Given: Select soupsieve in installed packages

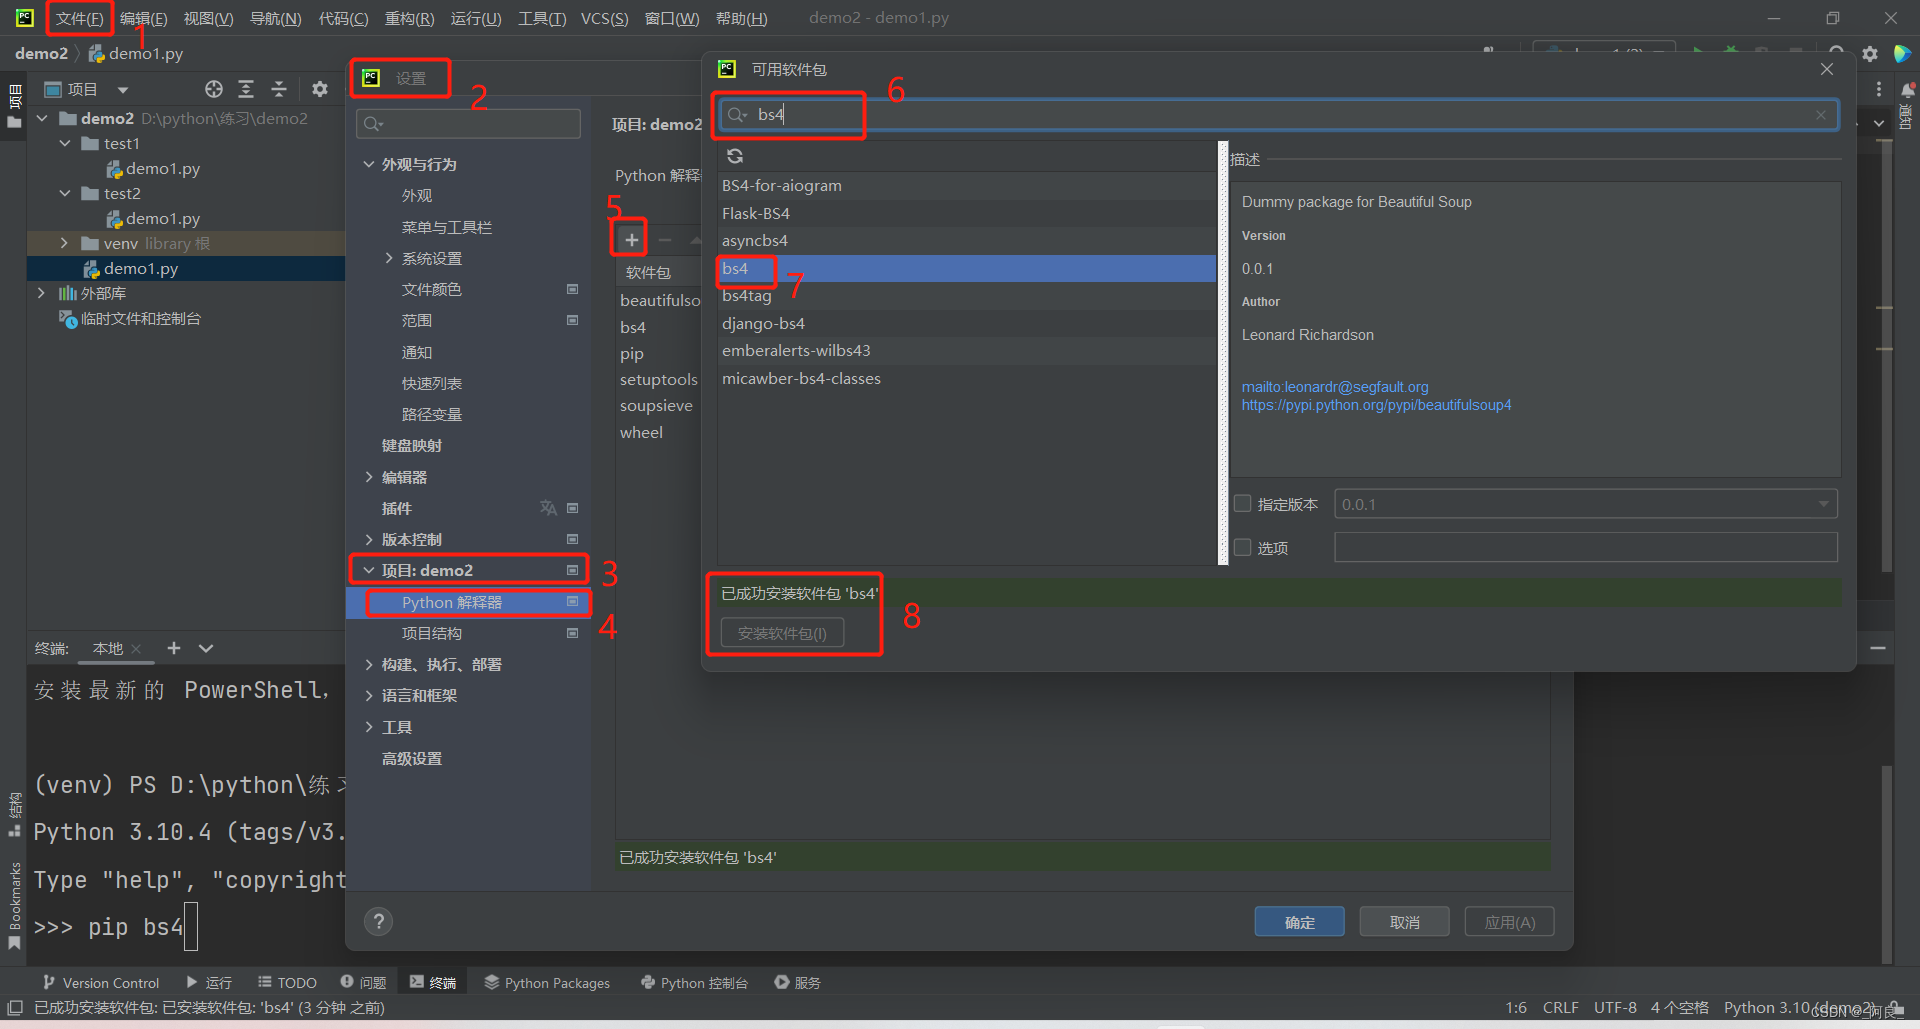Looking at the screenshot, I should tap(656, 406).
